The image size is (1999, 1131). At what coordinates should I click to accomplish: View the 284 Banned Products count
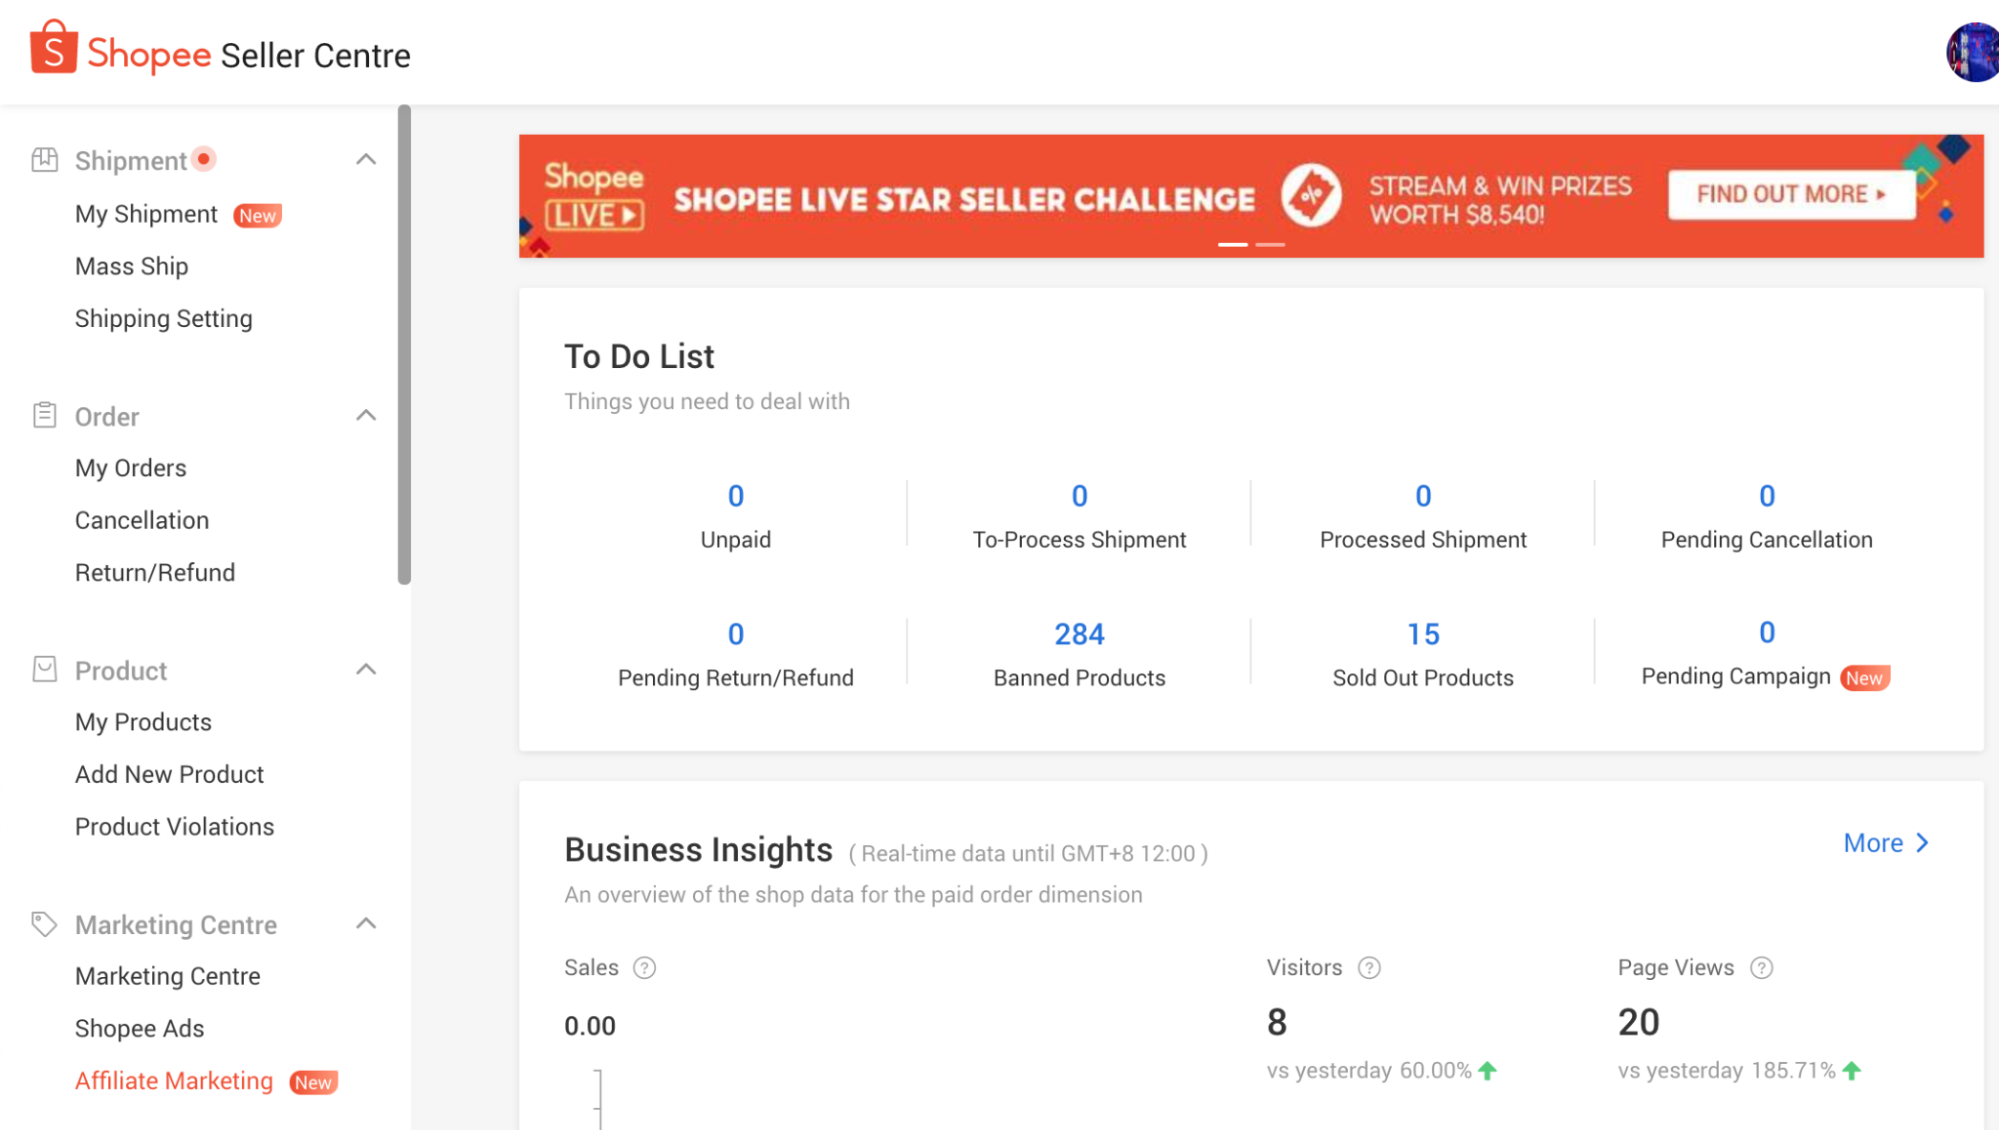coord(1078,634)
